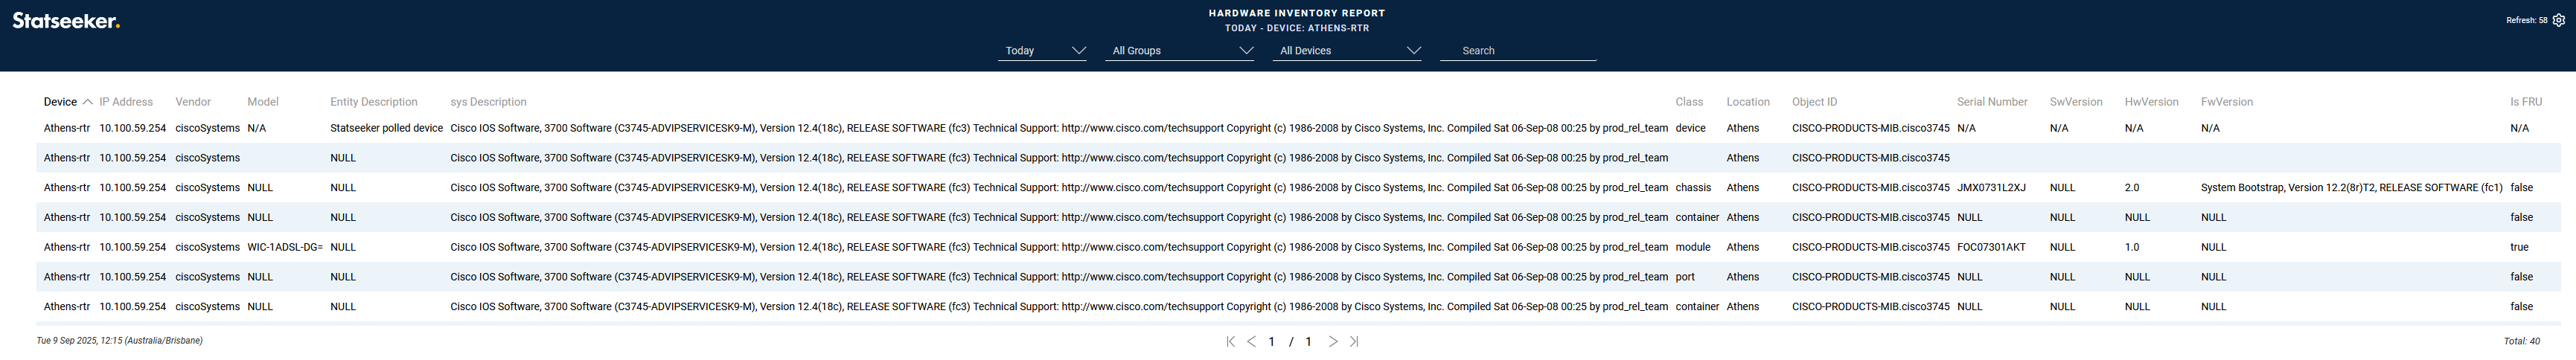Click the Statseeker logo
2576x360 pixels.
click(x=66, y=21)
